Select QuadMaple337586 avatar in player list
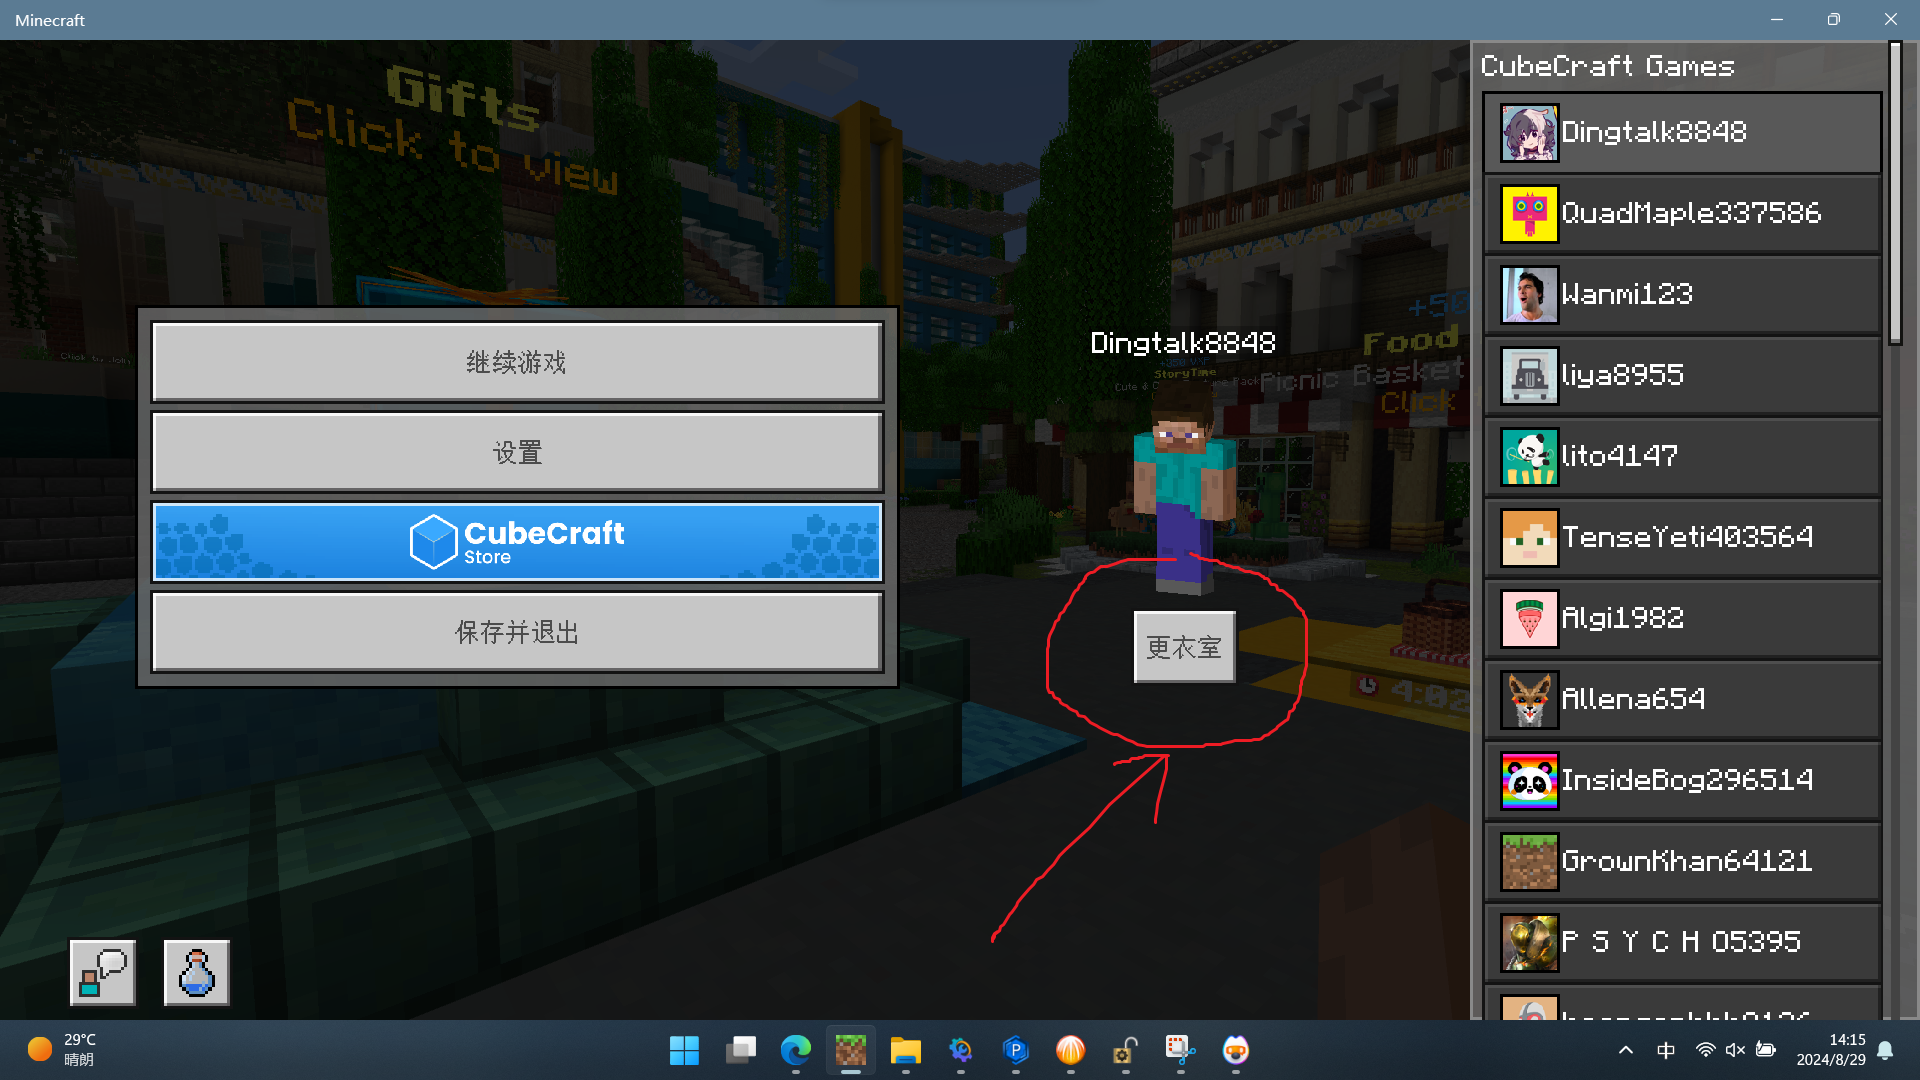 click(1529, 214)
